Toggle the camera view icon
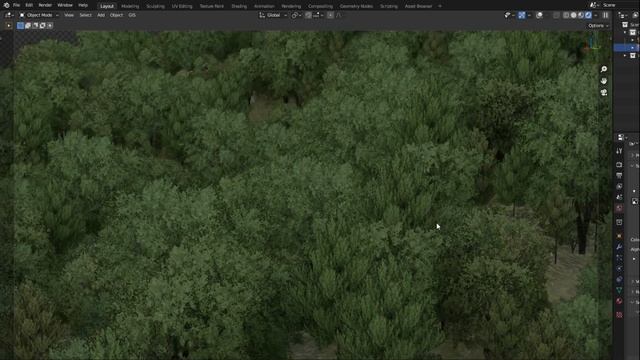Screen dimensions: 640x360 (x=604, y=93)
